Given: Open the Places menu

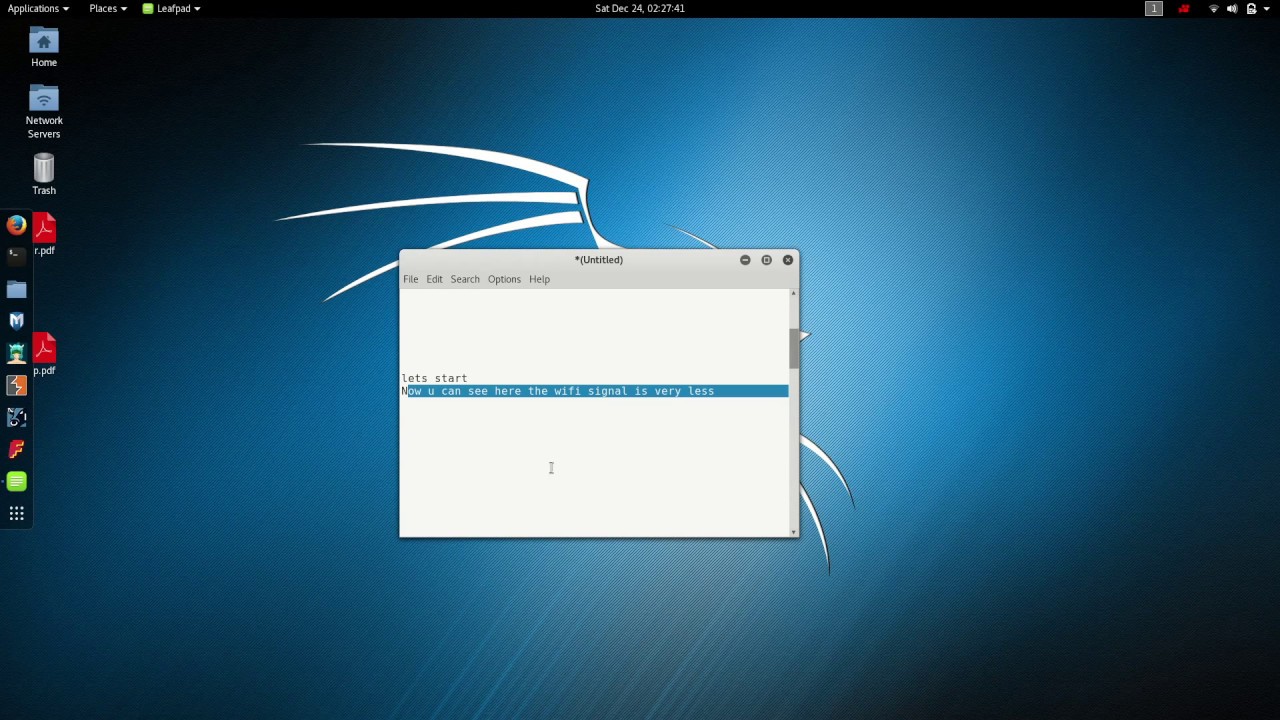Looking at the screenshot, I should [x=108, y=8].
